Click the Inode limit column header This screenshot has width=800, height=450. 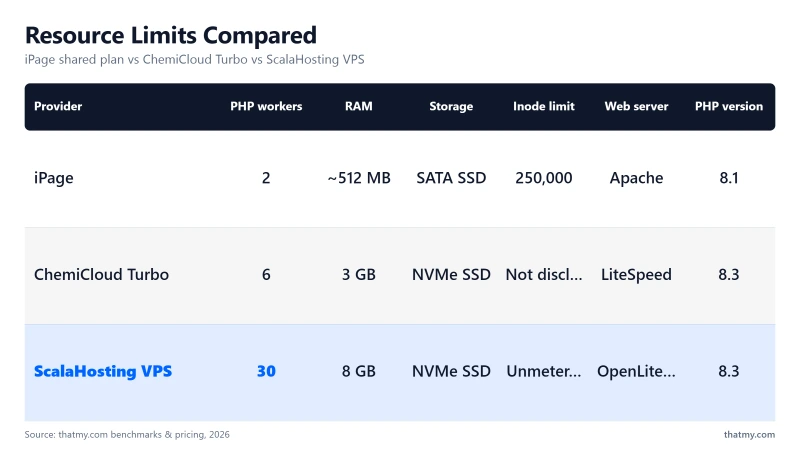[x=544, y=106]
